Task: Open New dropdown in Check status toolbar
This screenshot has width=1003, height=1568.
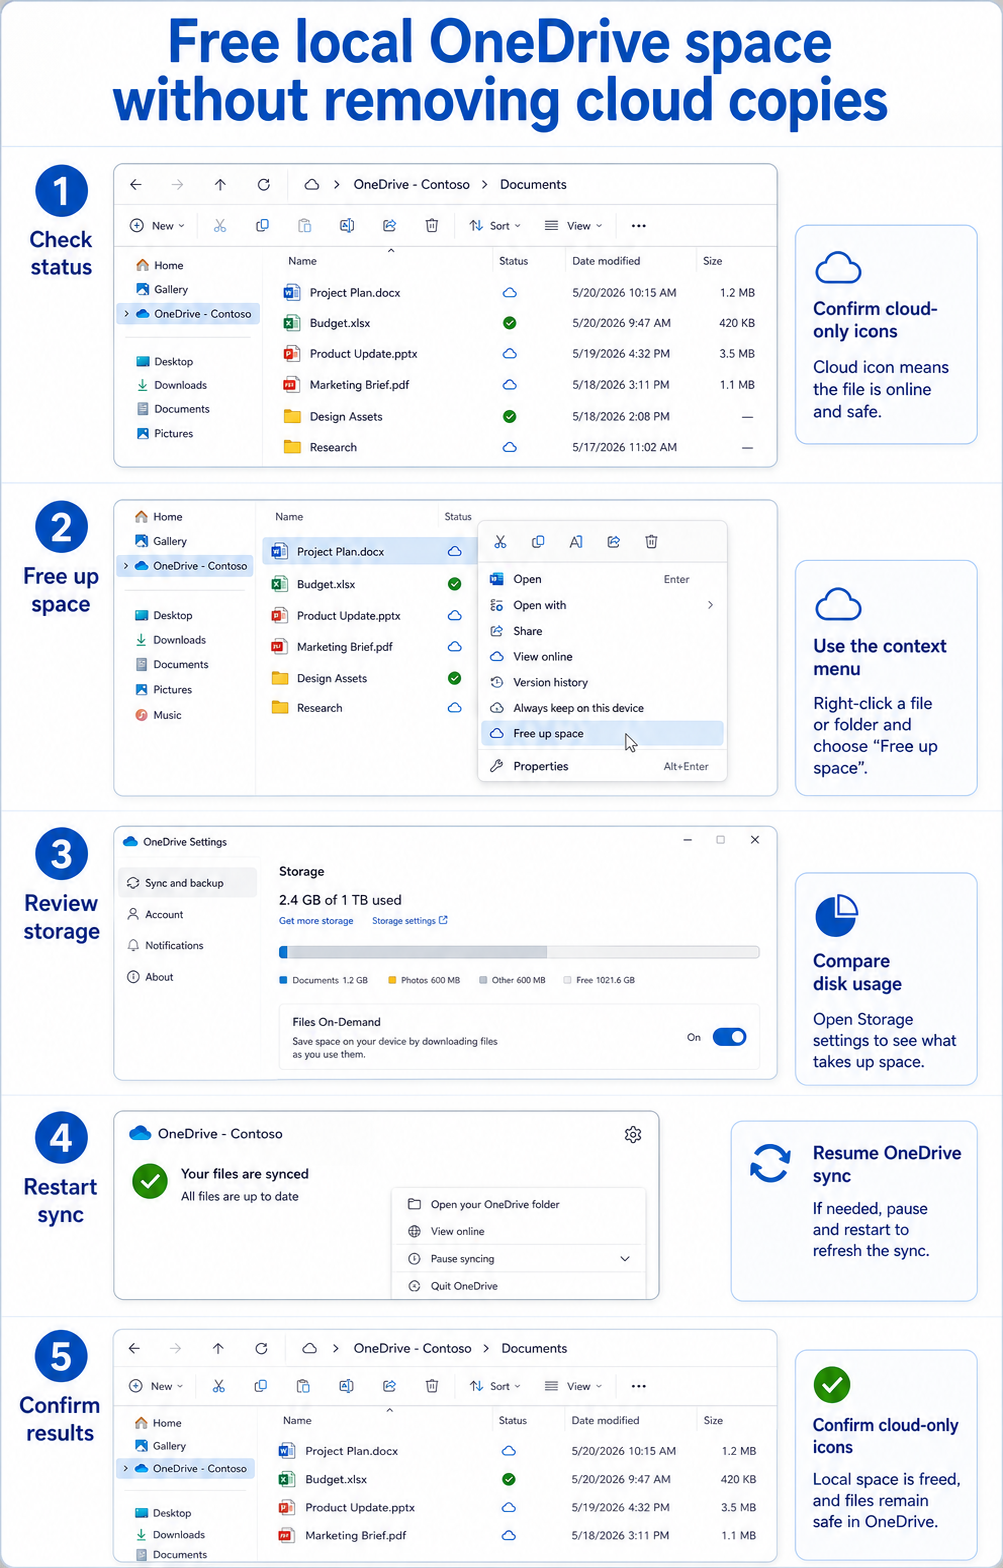Action: (x=158, y=226)
